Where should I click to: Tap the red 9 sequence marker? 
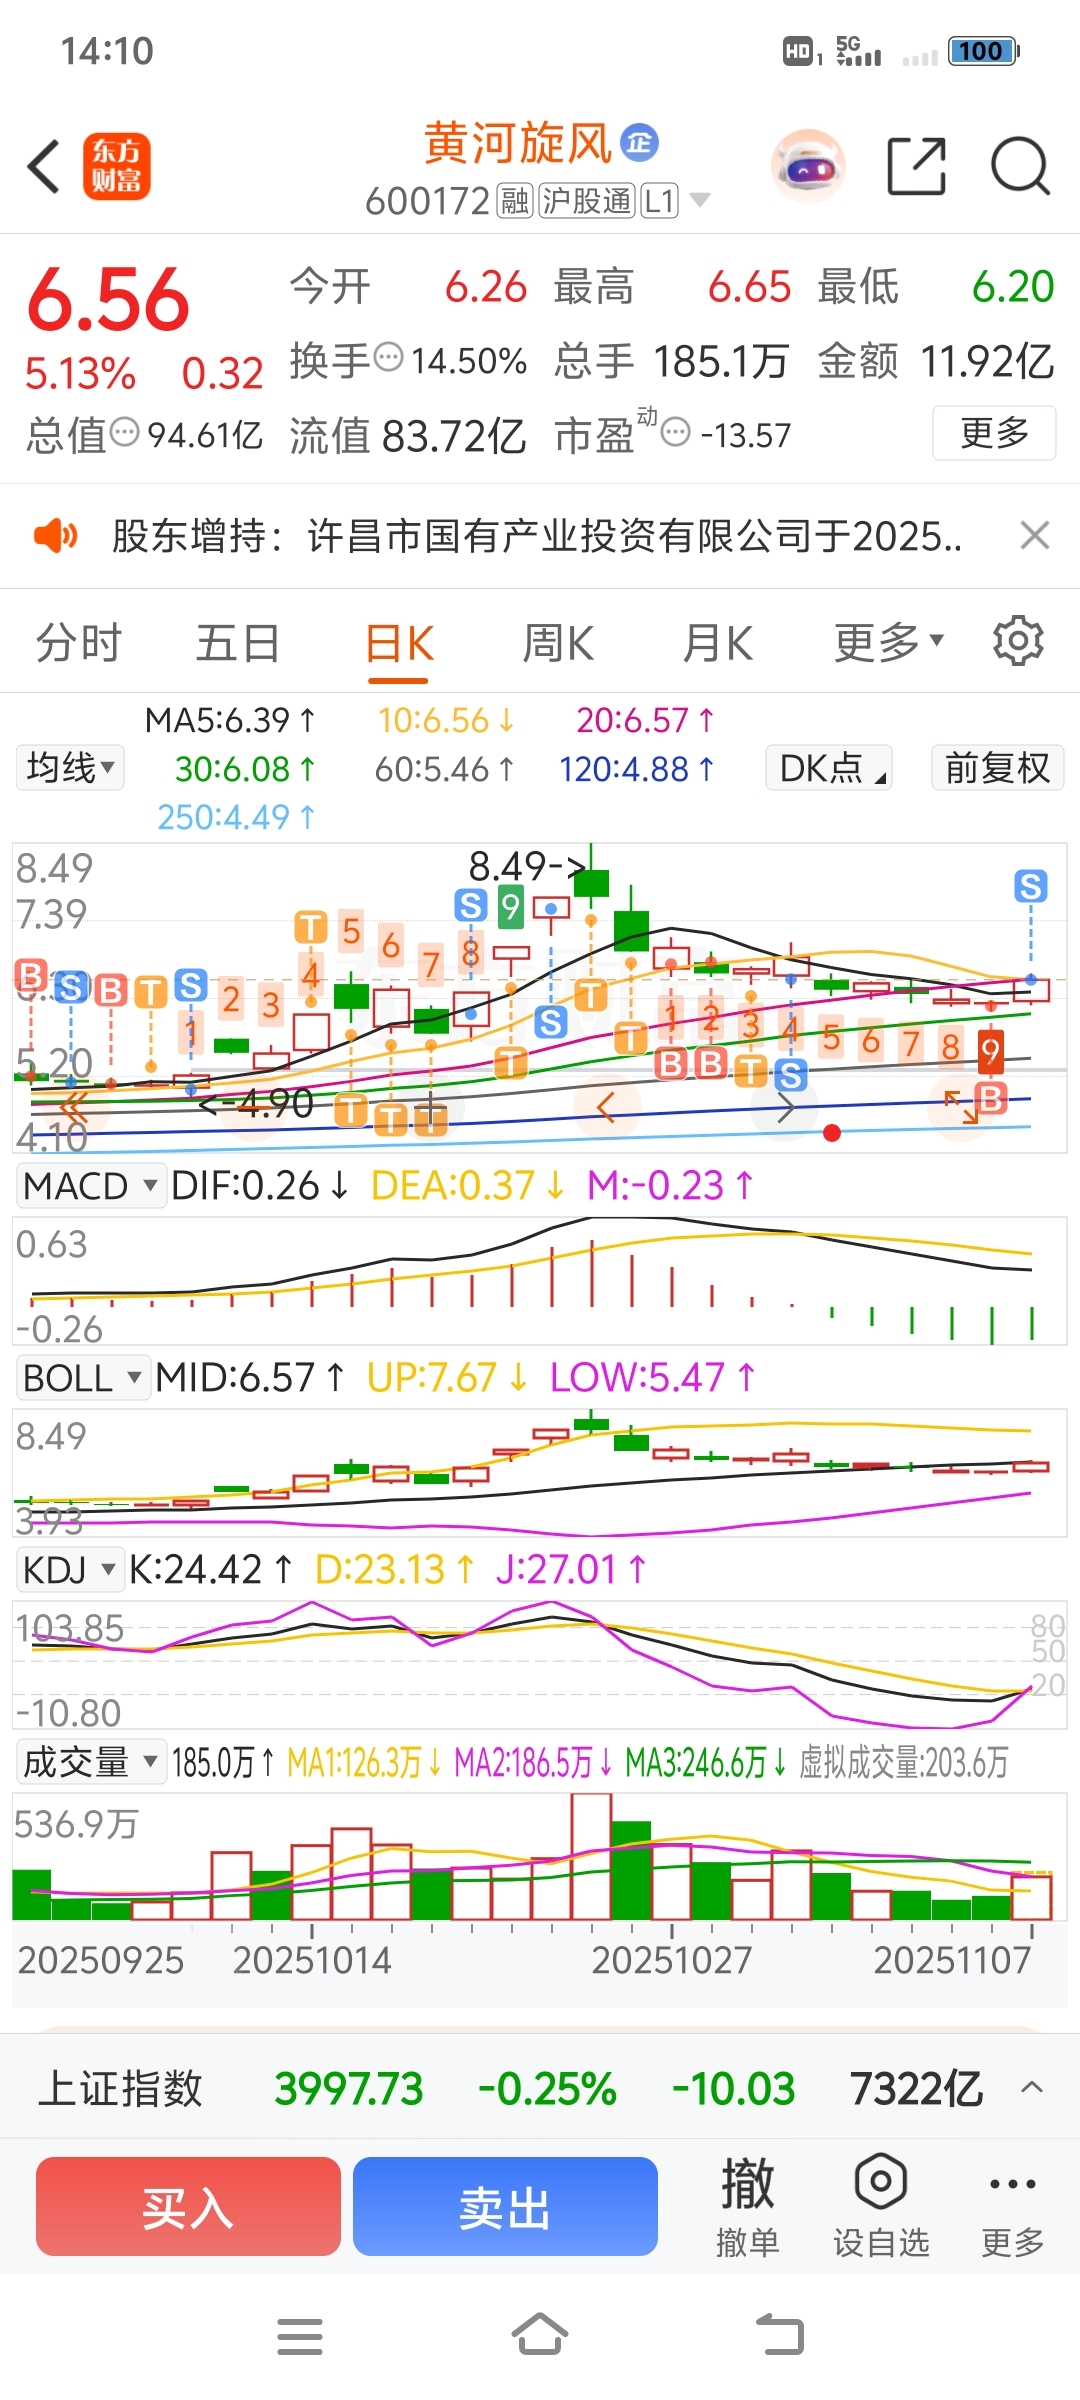[990, 1051]
